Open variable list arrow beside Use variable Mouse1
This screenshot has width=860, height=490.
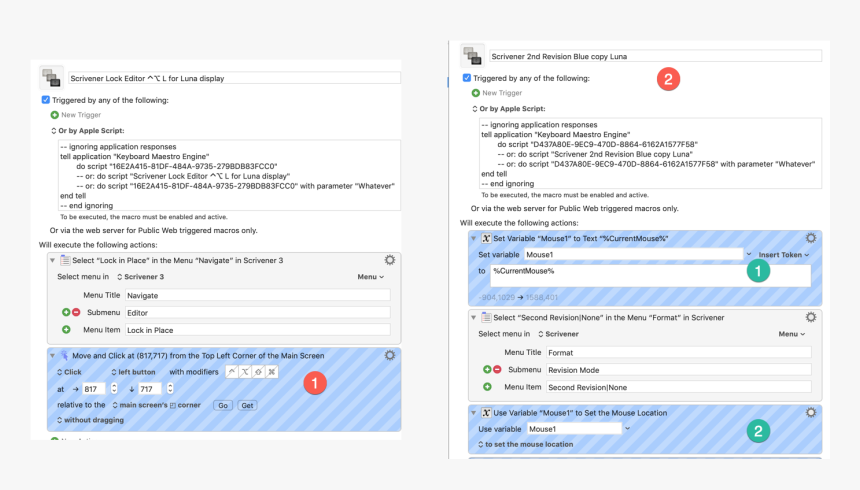pyautogui.click(x=628, y=429)
